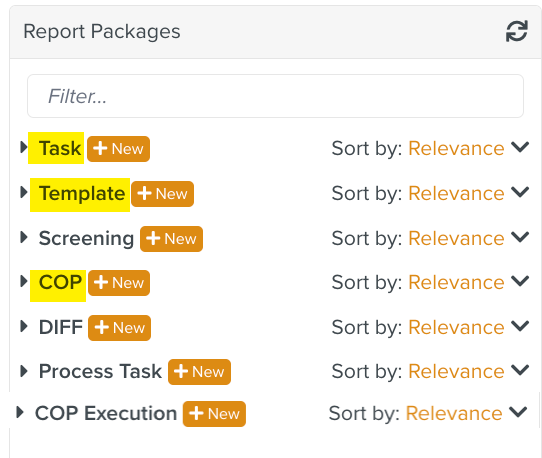Open Template sort chevron dropdown
Viewport: 542px width, 458px height.
point(520,192)
